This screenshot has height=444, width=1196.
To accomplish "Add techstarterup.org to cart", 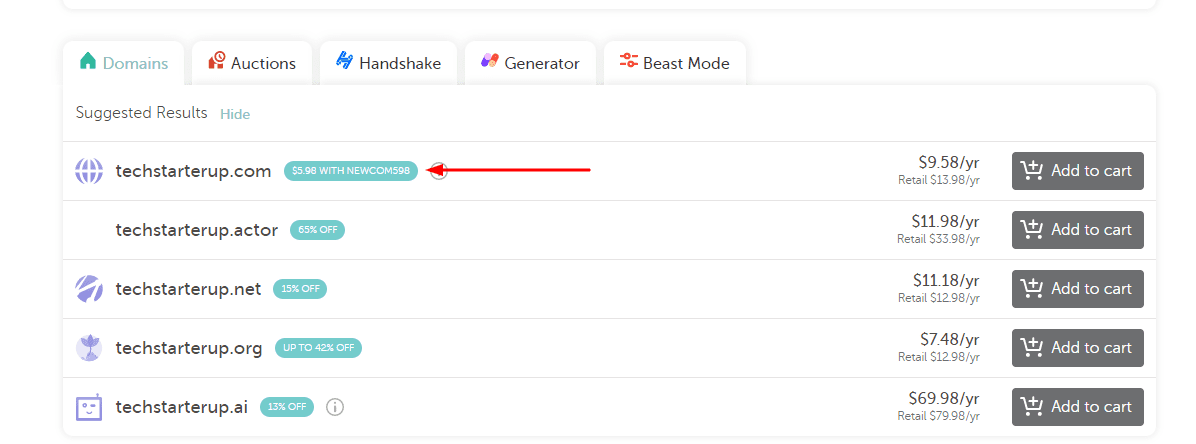I will 1078,348.
